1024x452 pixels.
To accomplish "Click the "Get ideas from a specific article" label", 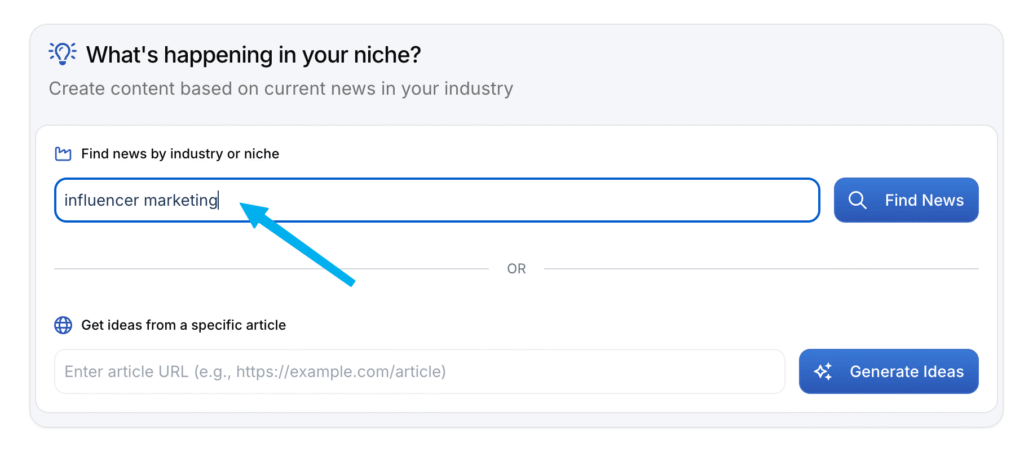I will click(x=183, y=325).
